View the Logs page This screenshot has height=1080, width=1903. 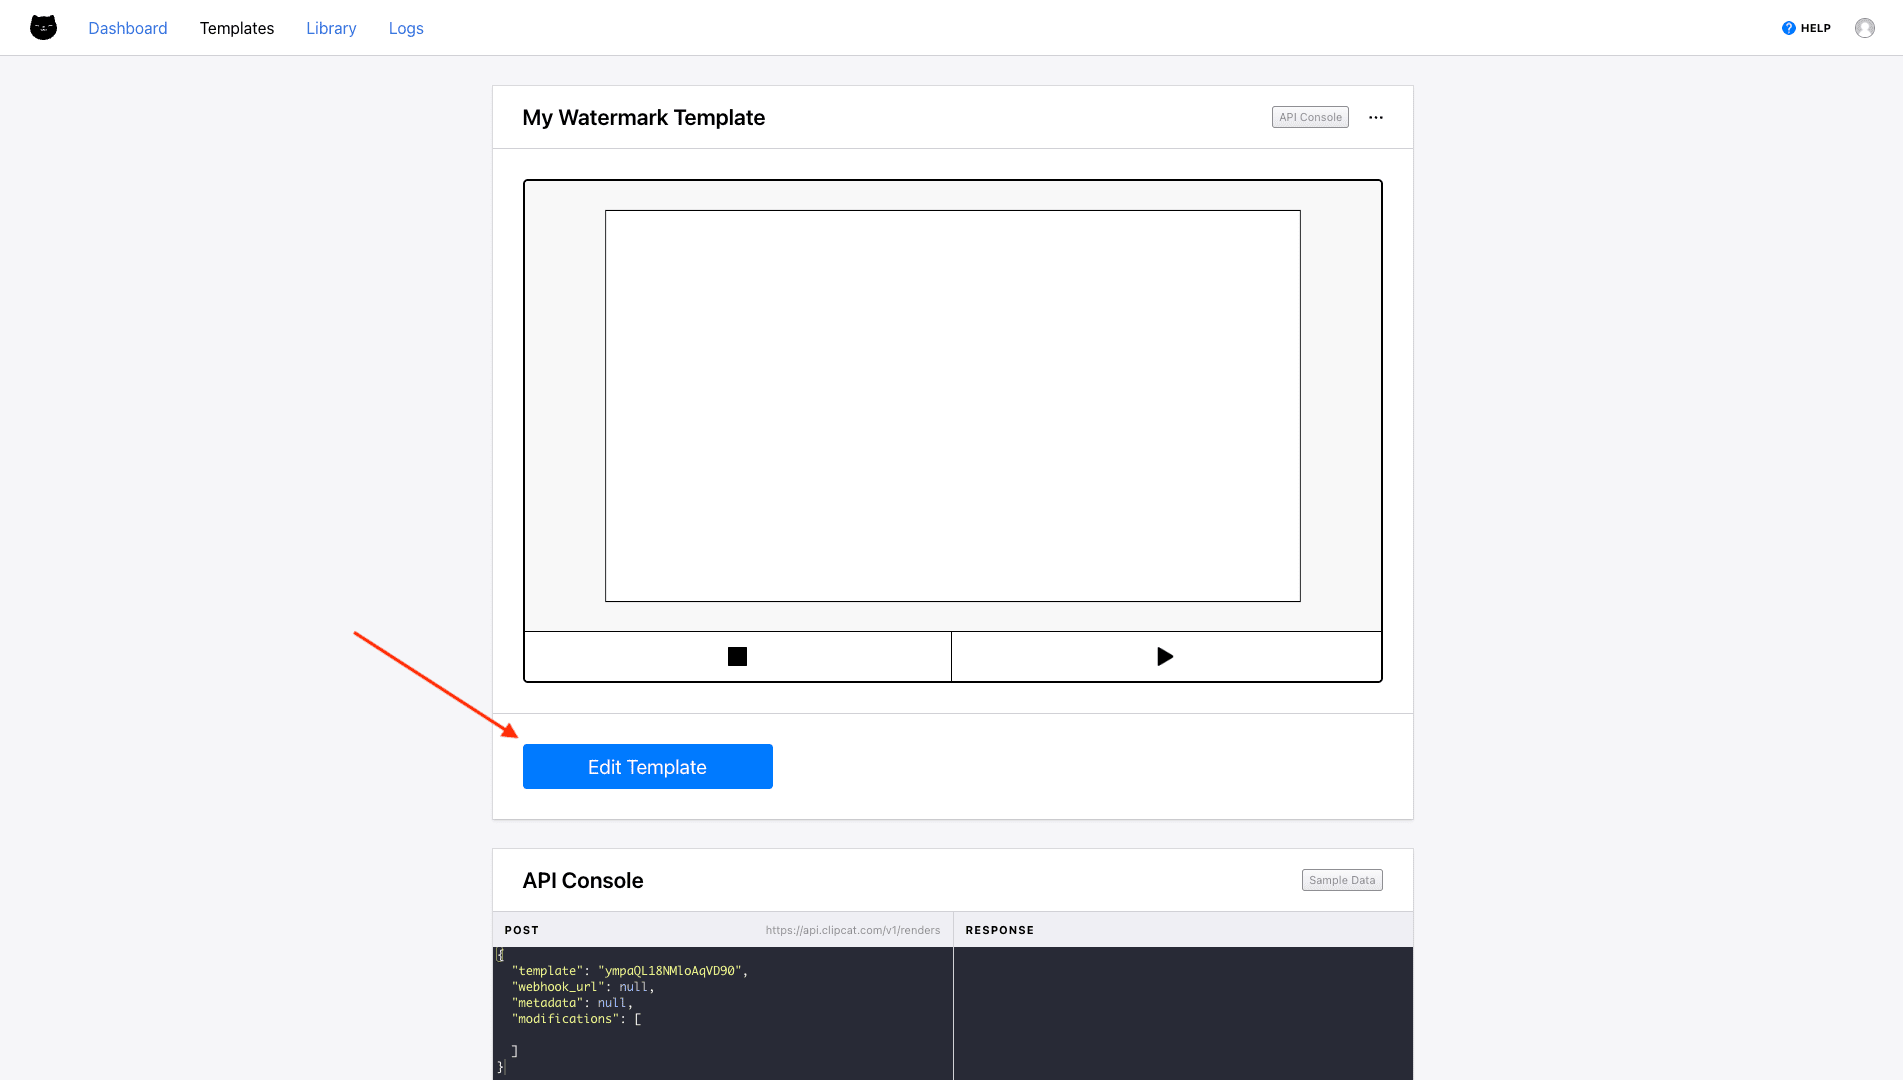(x=406, y=28)
